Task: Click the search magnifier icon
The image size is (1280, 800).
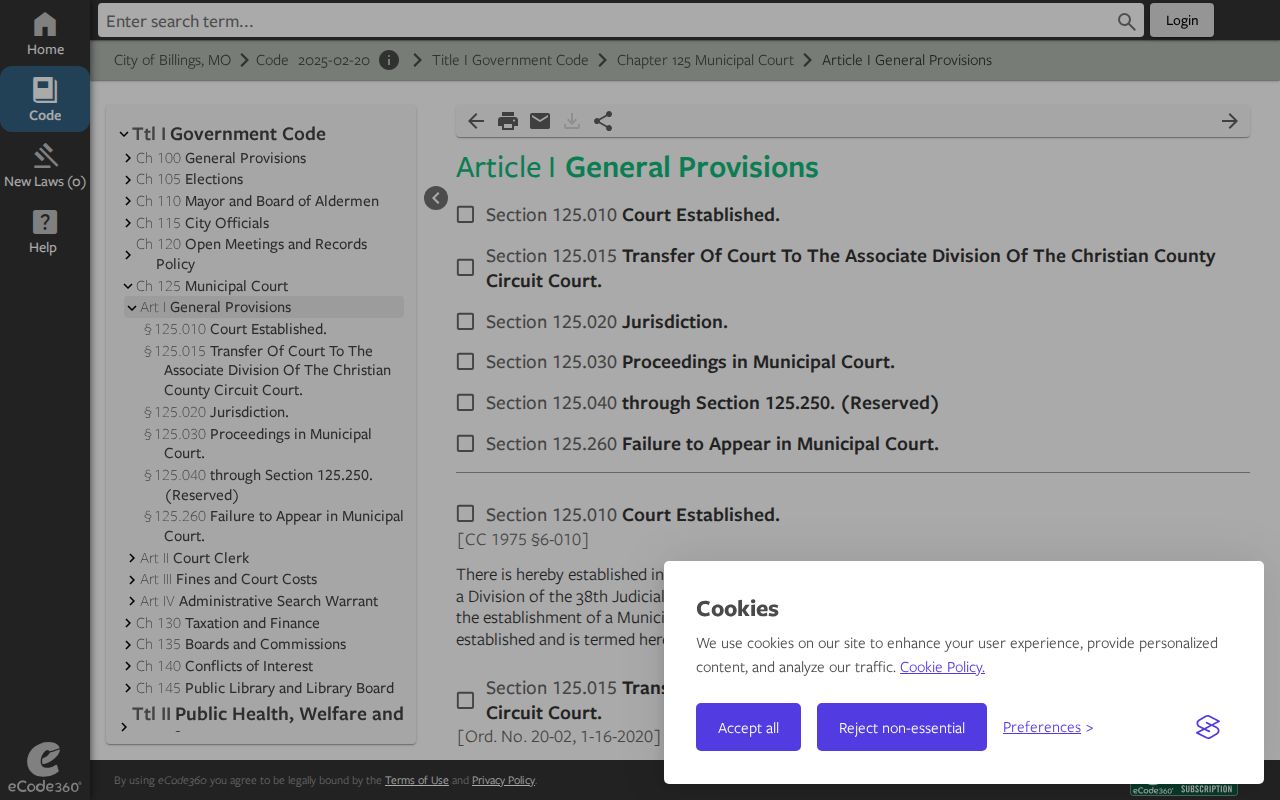Action: coord(1126,21)
